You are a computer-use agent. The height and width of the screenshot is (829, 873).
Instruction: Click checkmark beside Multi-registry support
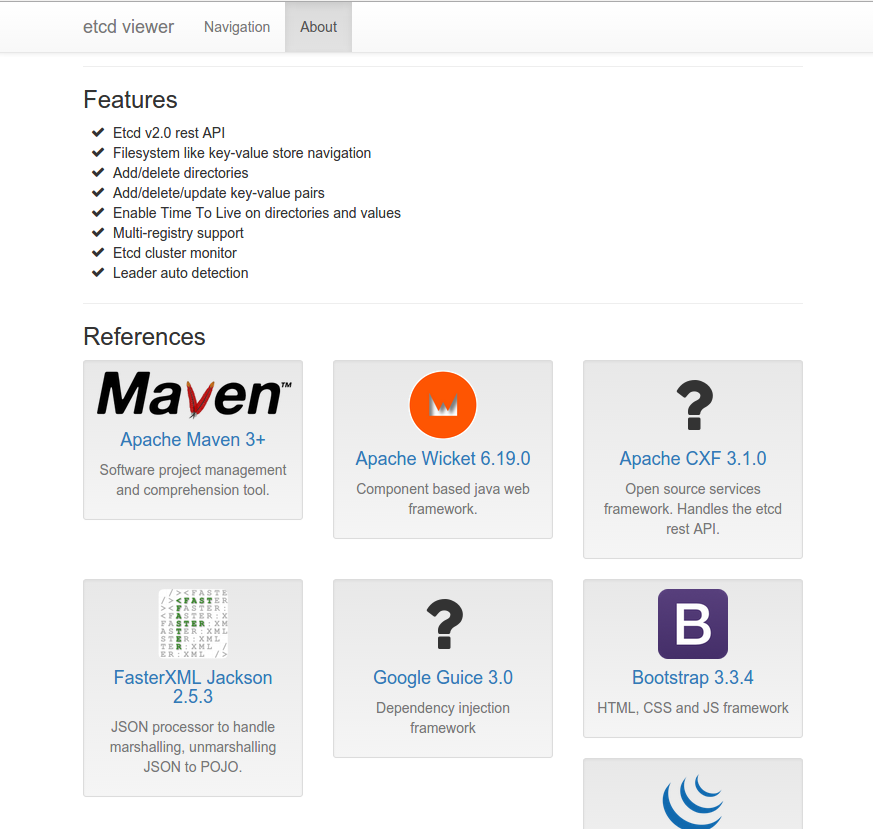tap(98, 233)
